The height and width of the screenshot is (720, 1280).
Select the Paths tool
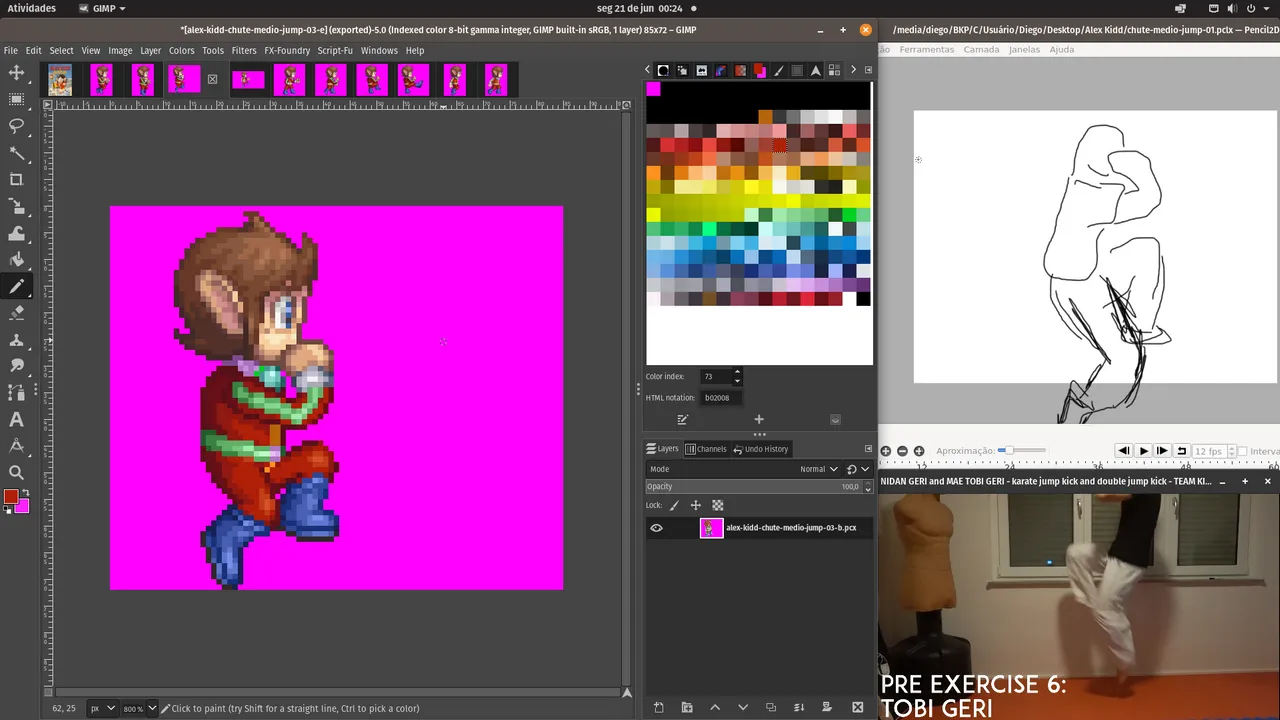pyautogui.click(x=16, y=393)
